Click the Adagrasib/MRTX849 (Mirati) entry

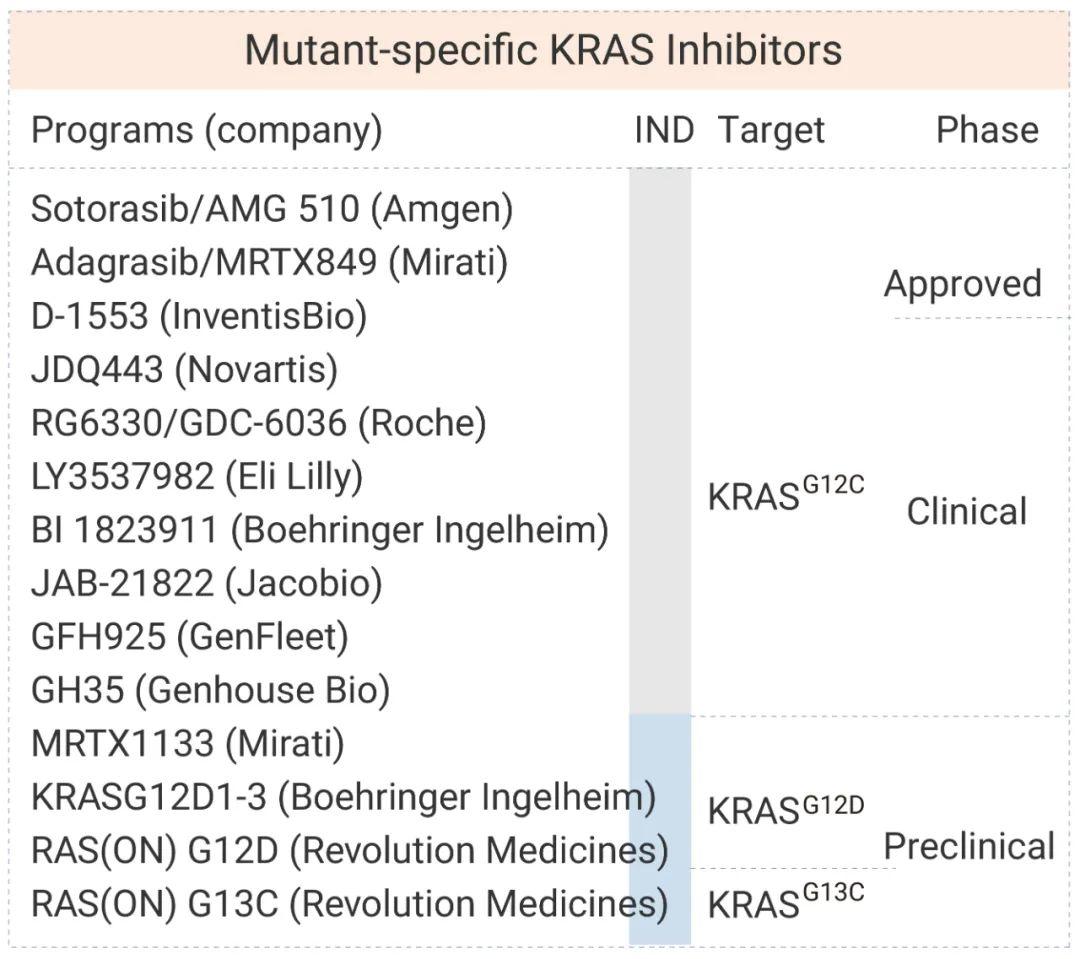coord(269,263)
